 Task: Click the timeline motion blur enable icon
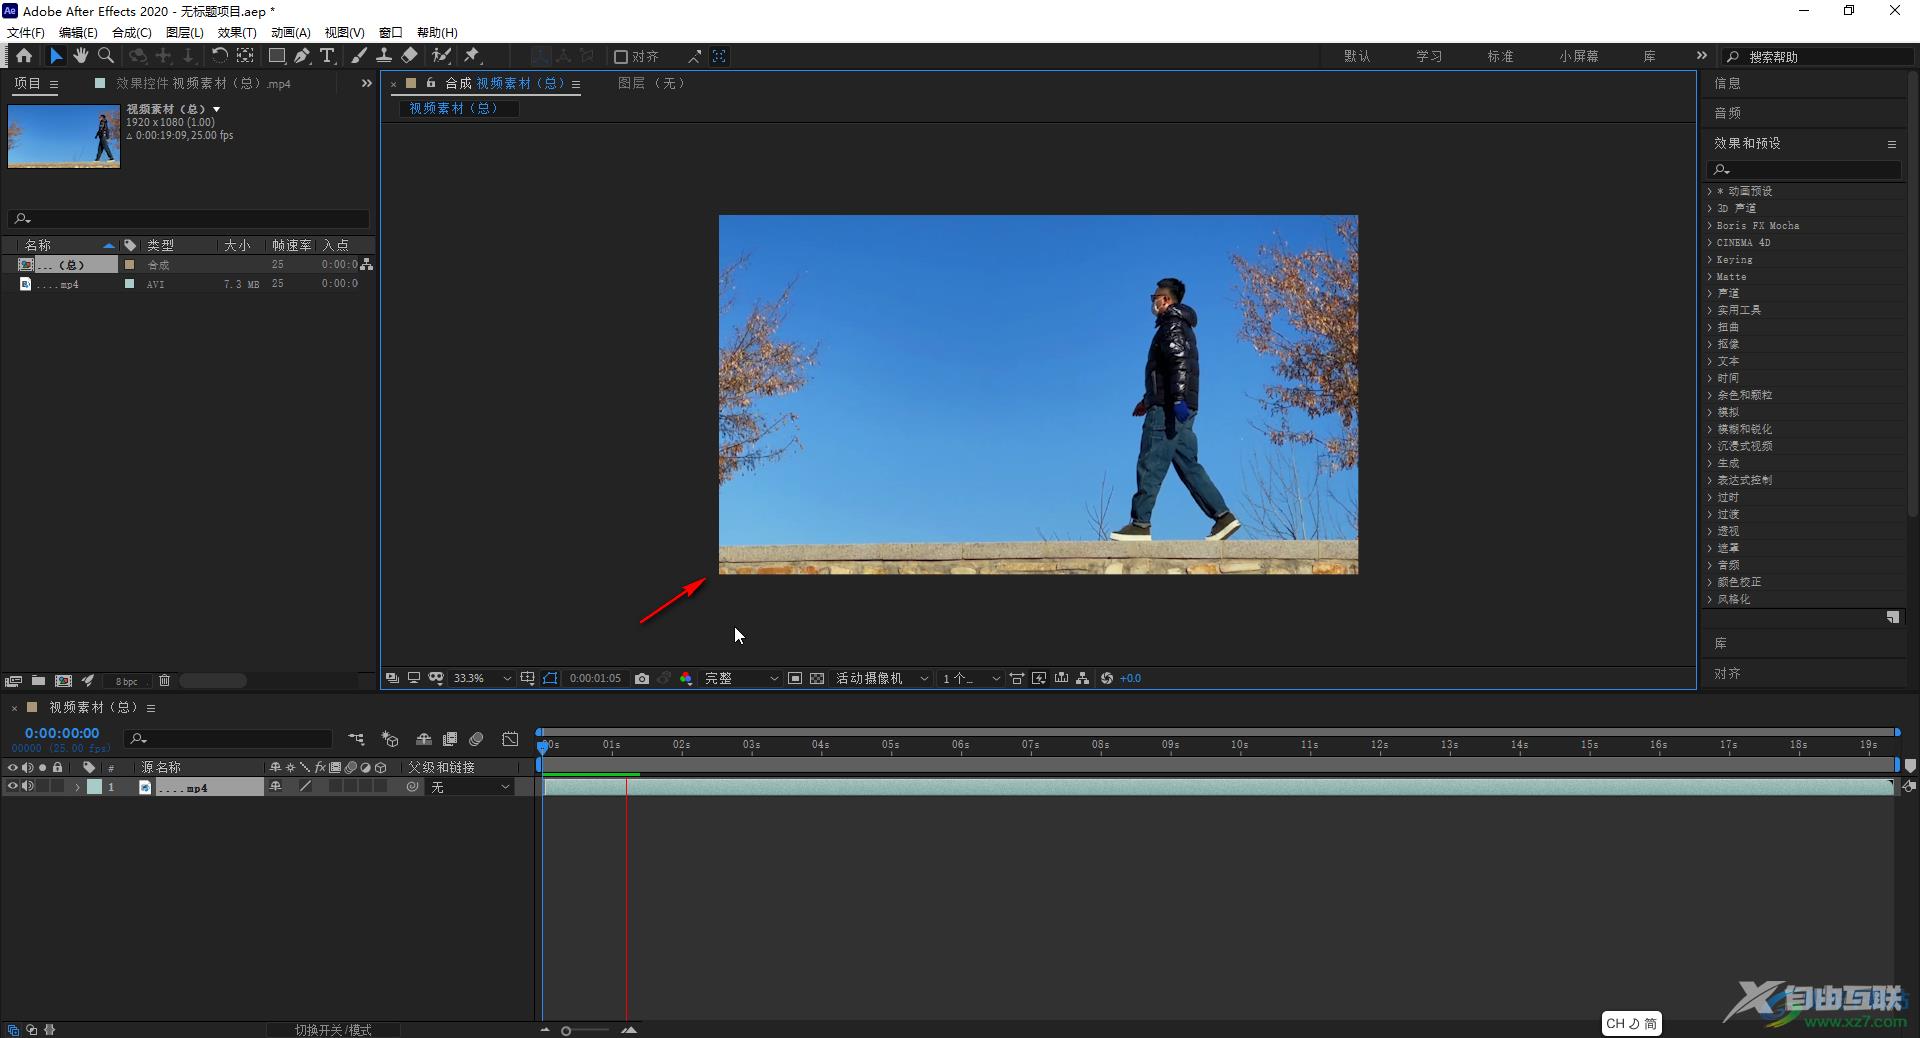(x=477, y=739)
